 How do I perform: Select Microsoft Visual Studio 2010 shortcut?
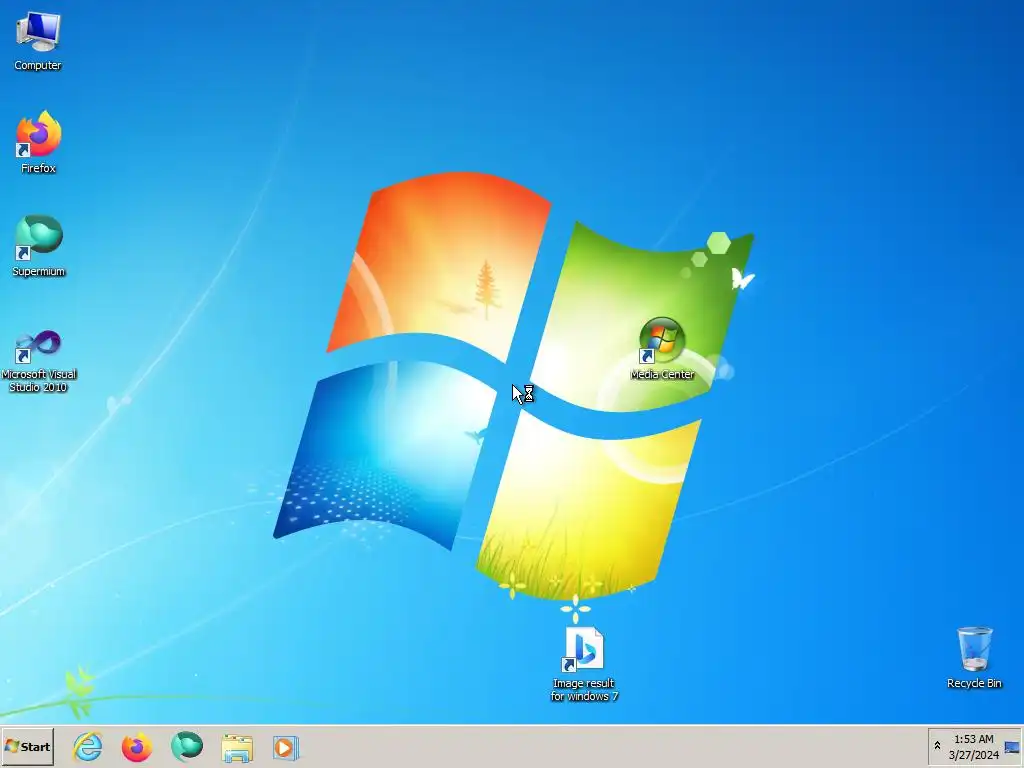point(39,360)
